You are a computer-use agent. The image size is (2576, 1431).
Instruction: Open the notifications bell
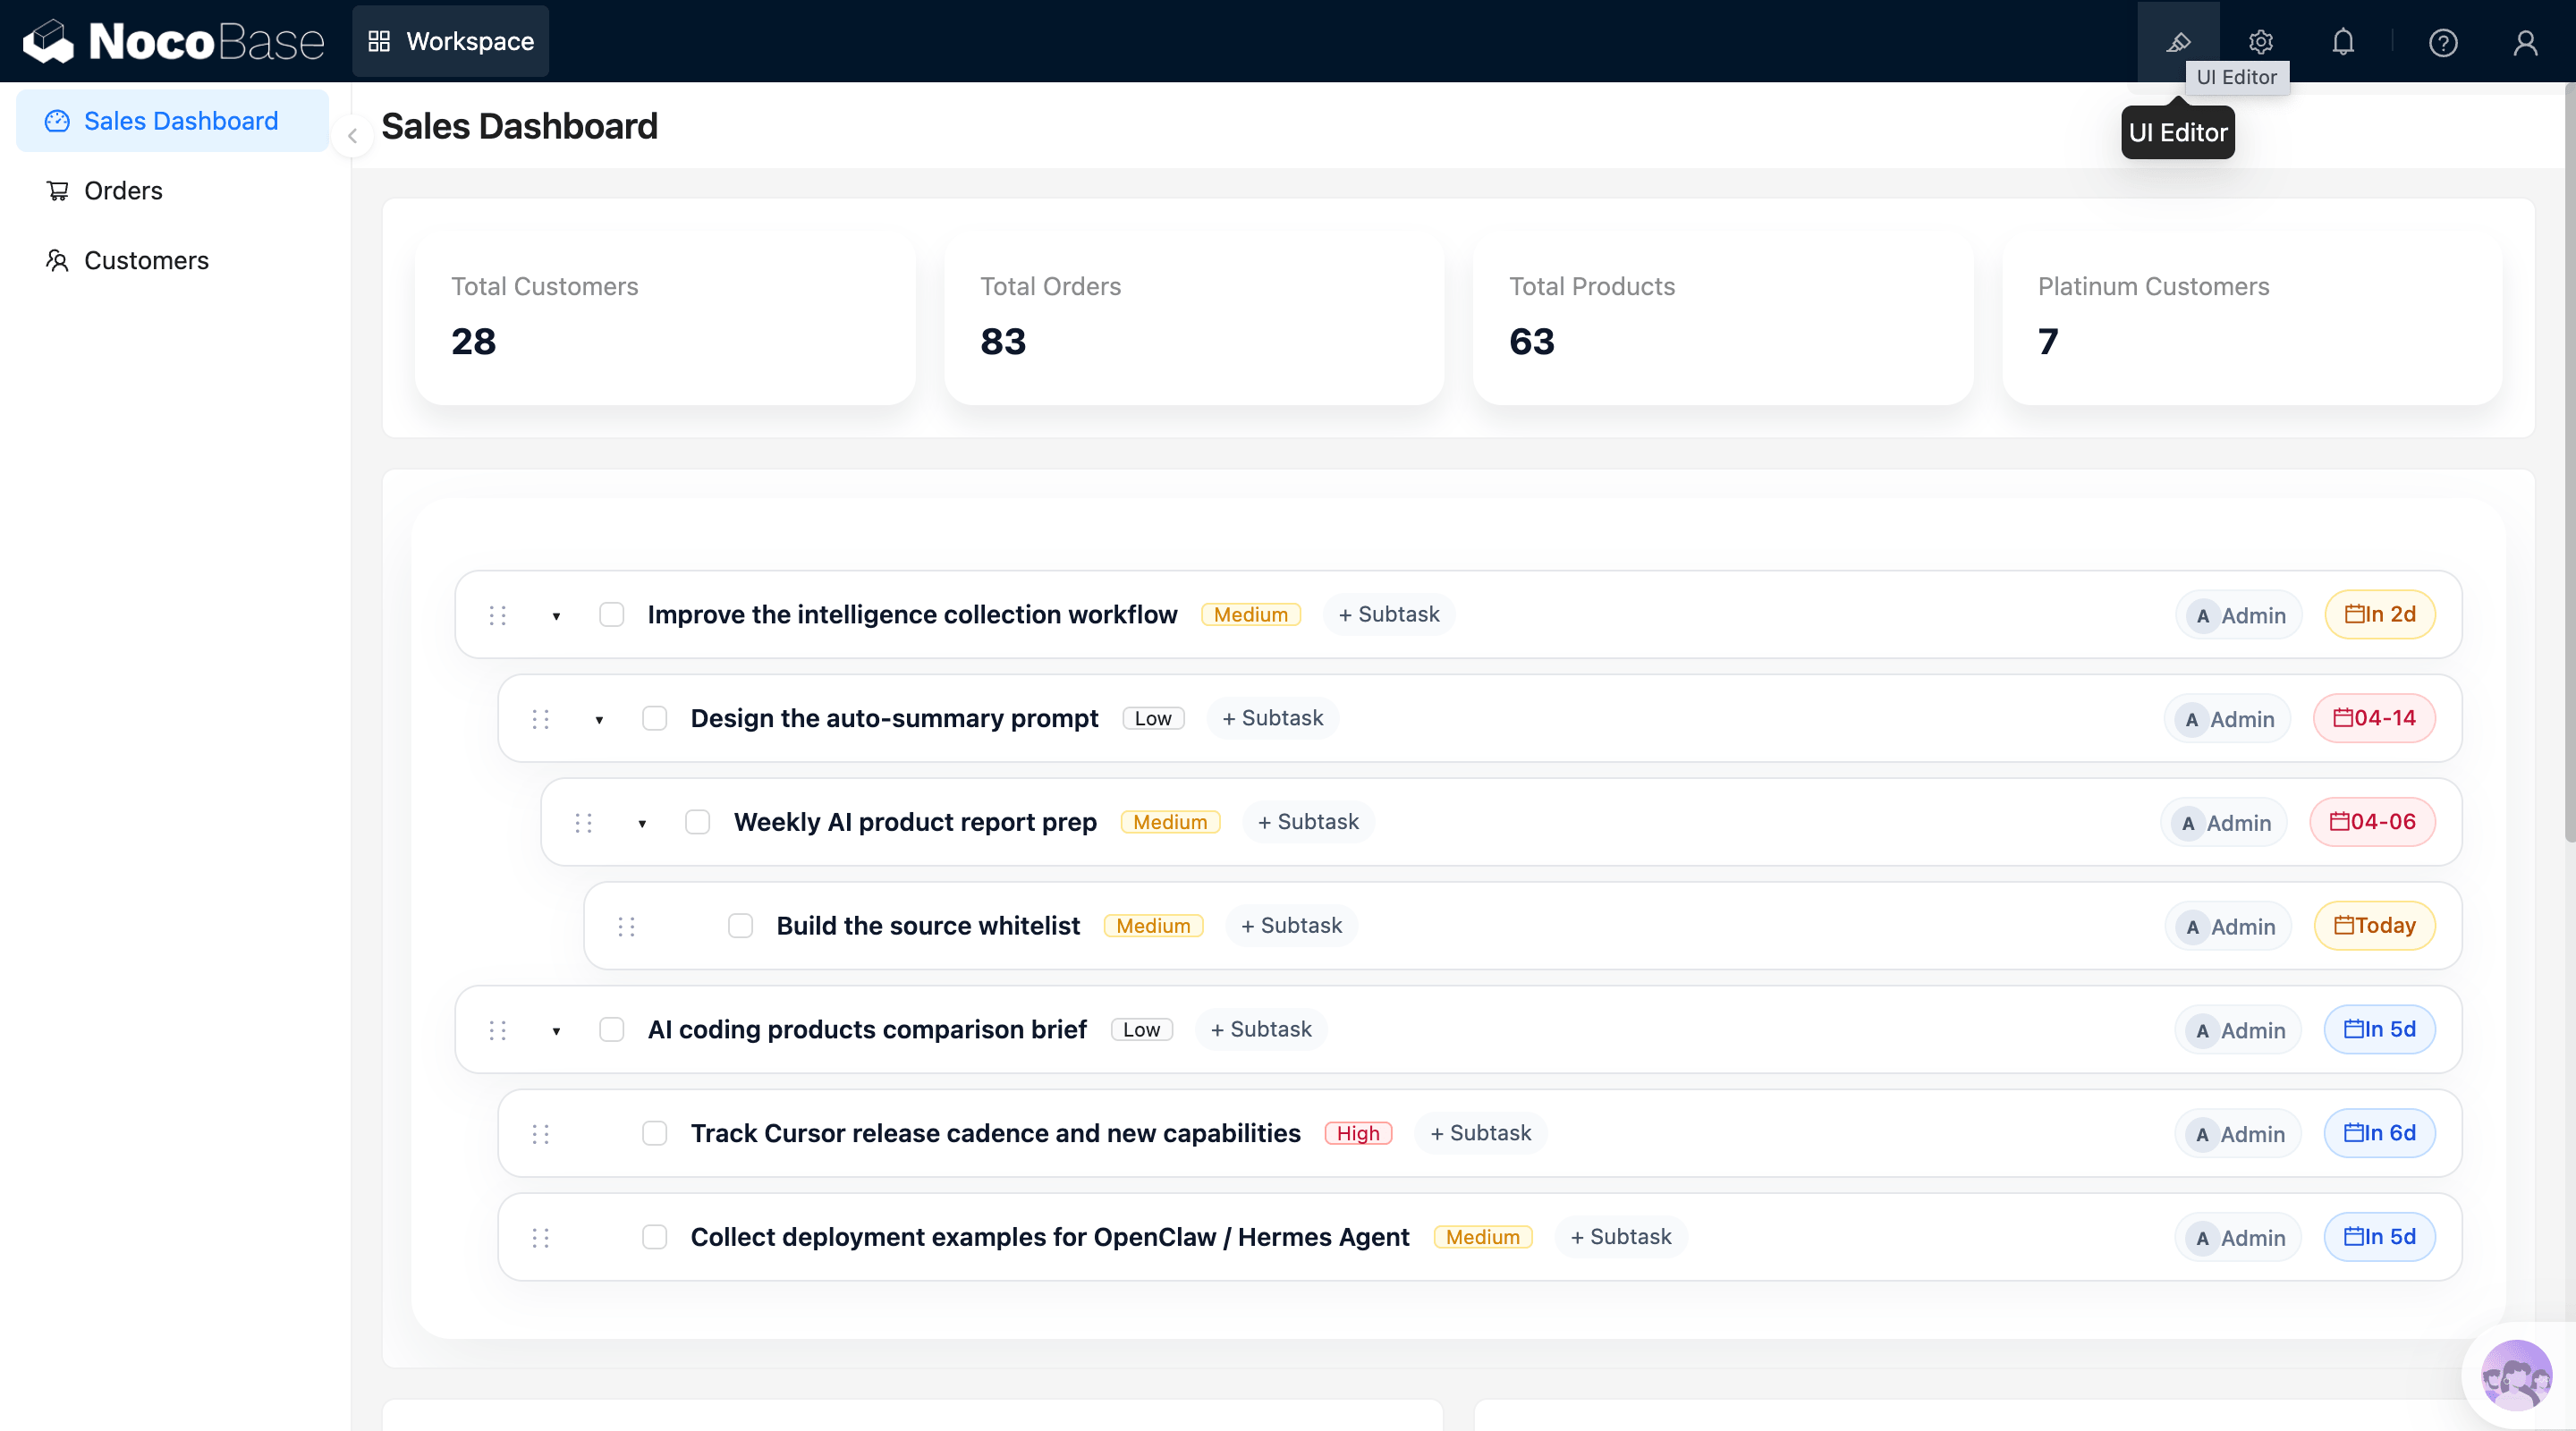[2343, 42]
